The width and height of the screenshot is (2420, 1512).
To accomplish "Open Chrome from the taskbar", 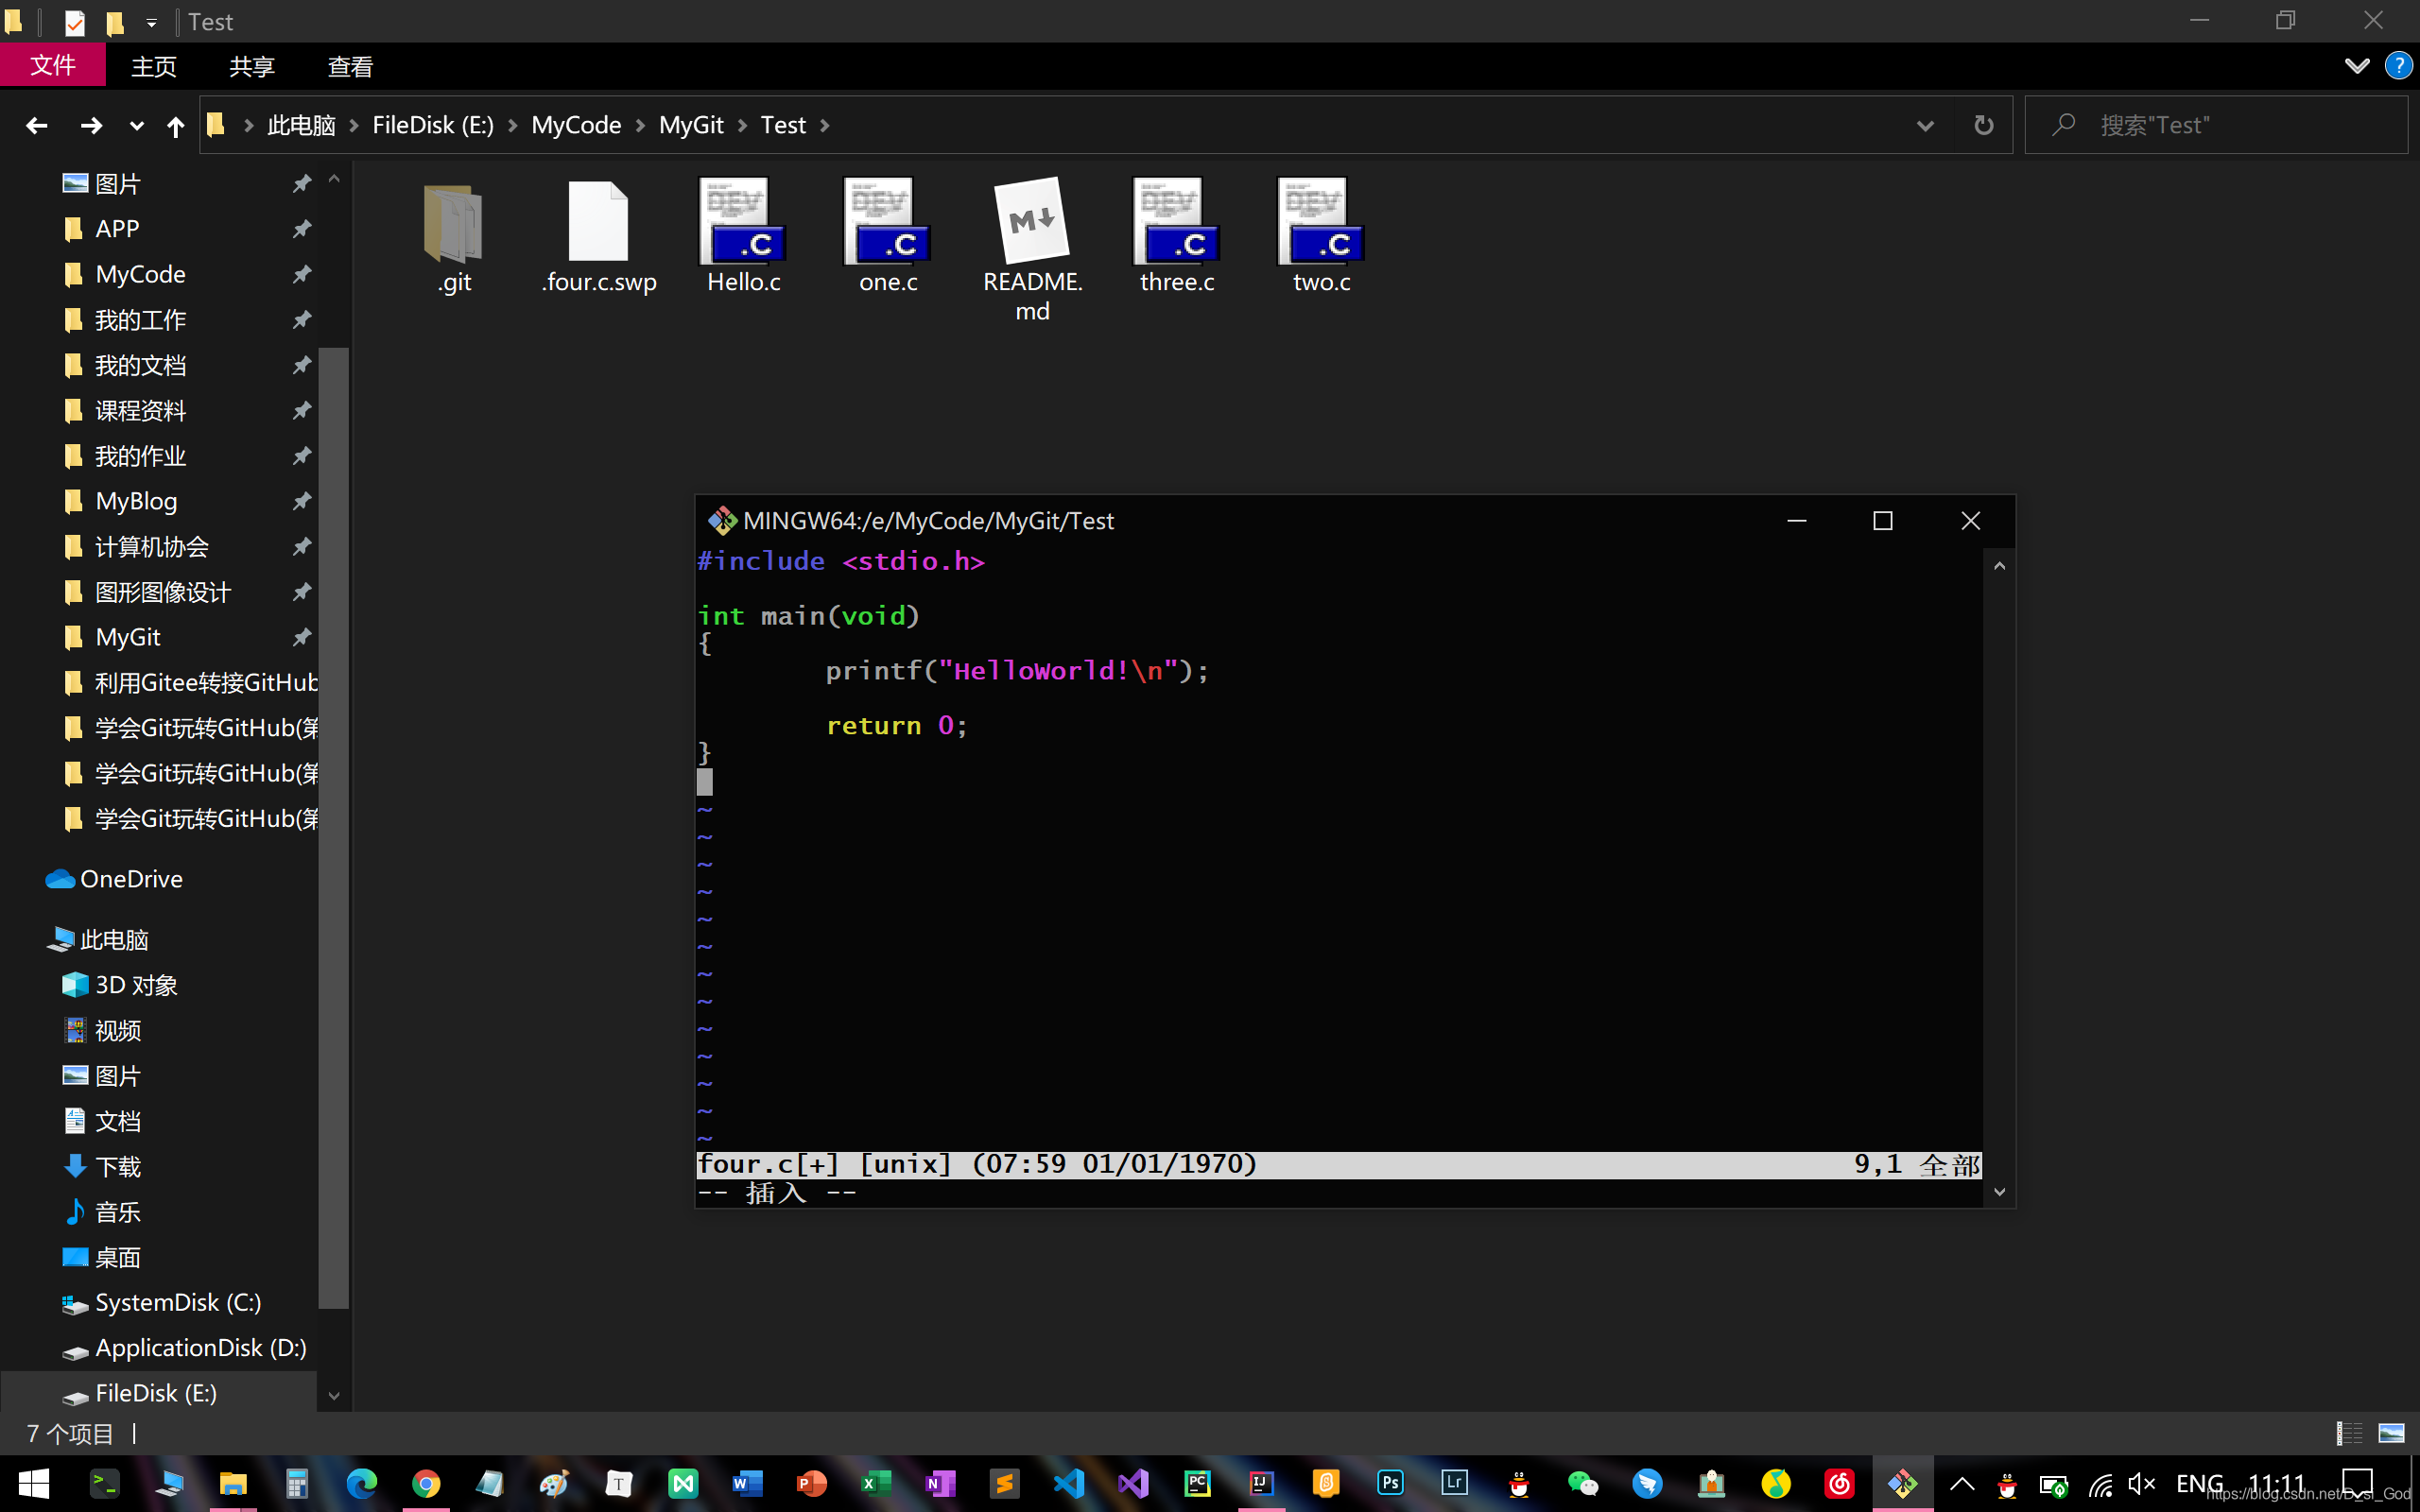I will (x=426, y=1484).
